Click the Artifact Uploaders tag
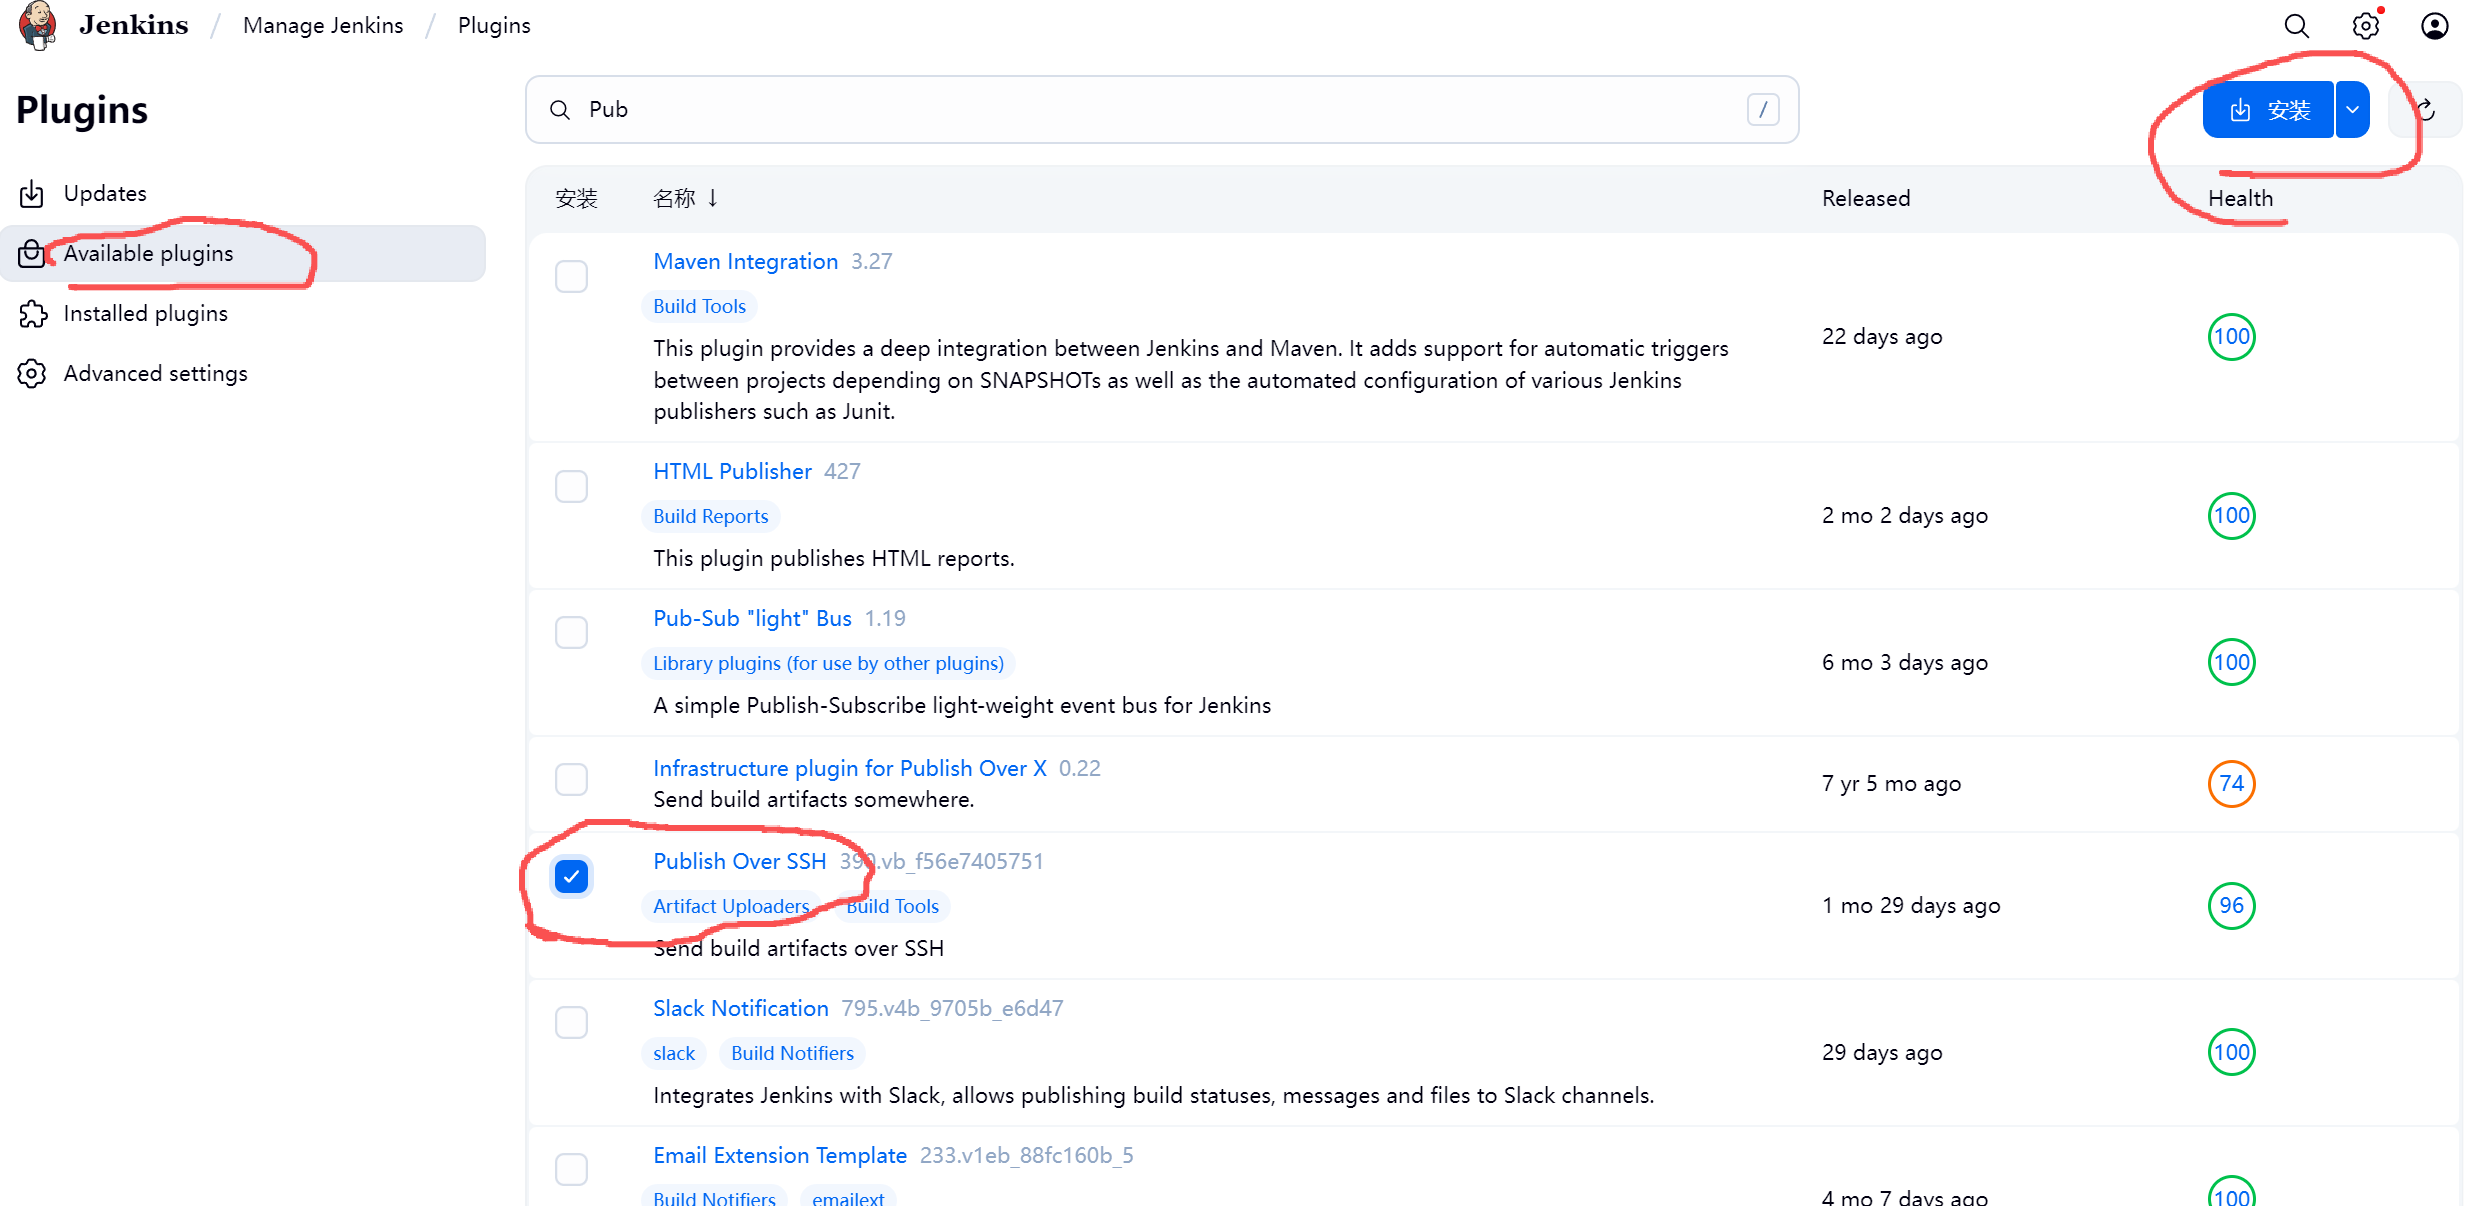The height and width of the screenshot is (1206, 2475). [731, 907]
